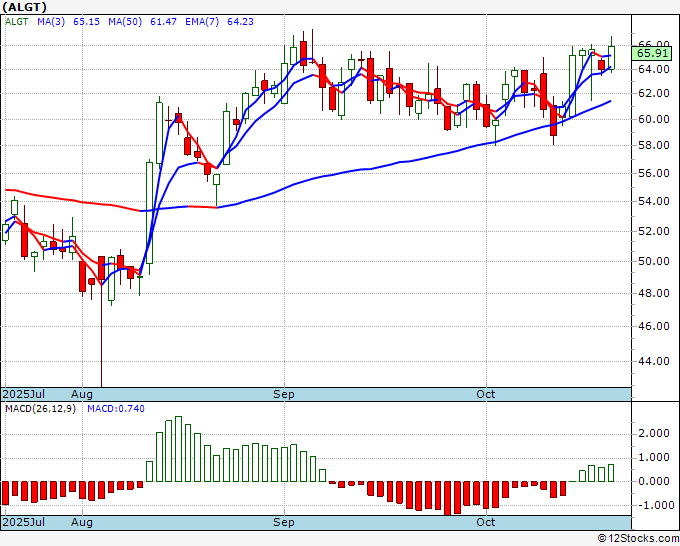Click the MA(3) value 65.15
Screen dimensions: 680x546
(x=86, y=22)
